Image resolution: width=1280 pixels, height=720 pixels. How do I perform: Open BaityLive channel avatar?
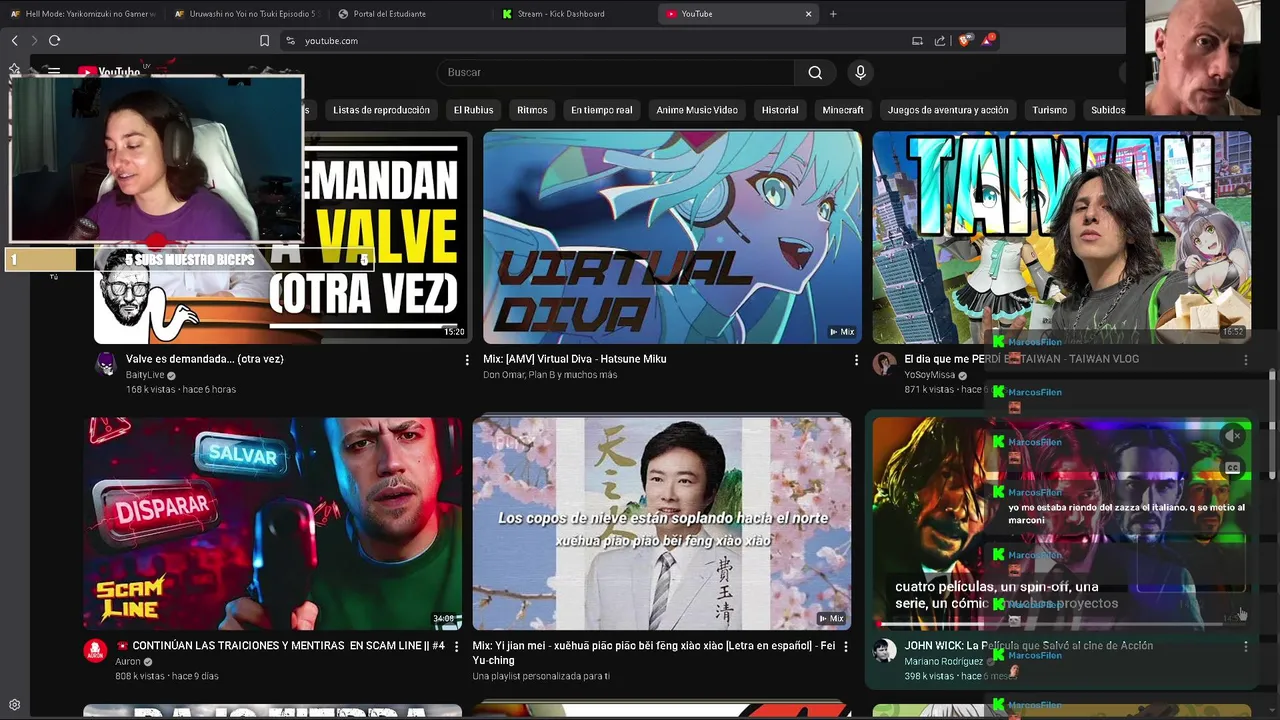click(x=105, y=364)
